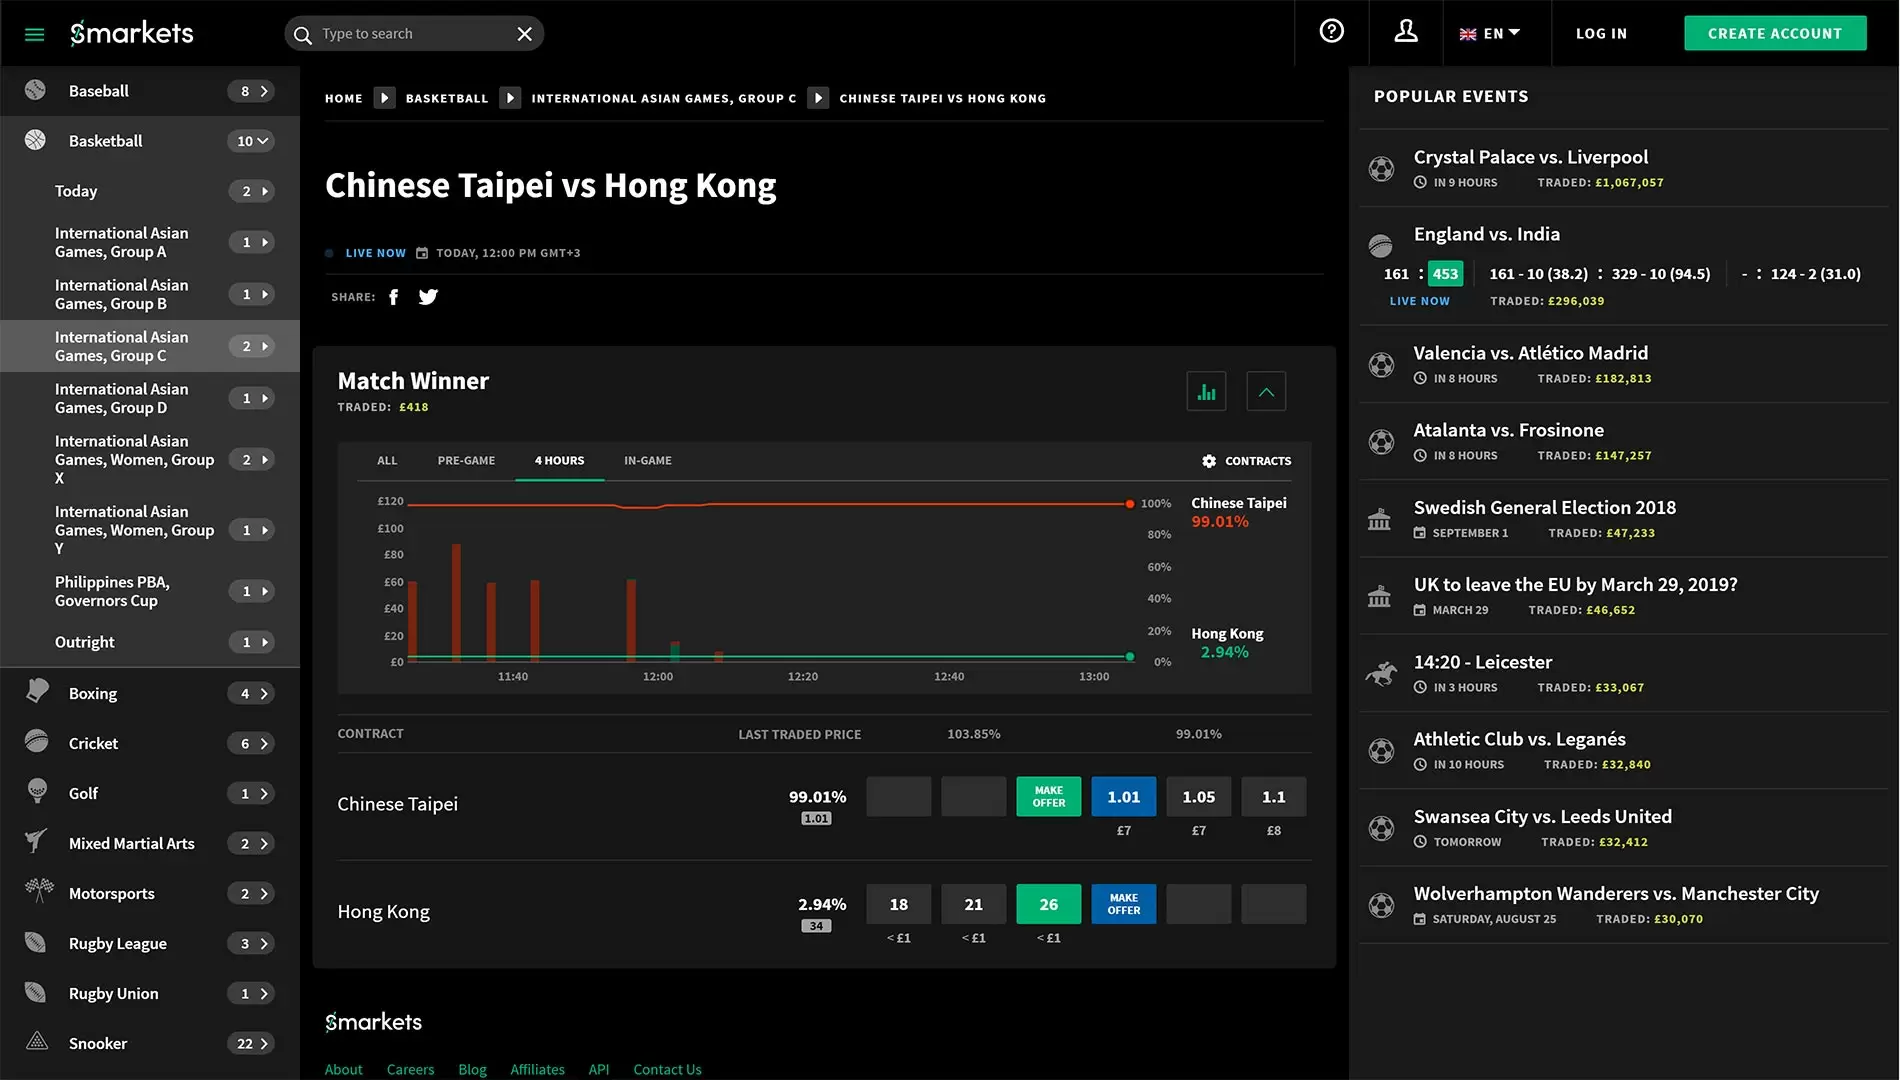
Task: Select the Golf icon in sidebar
Action: pos(37,791)
